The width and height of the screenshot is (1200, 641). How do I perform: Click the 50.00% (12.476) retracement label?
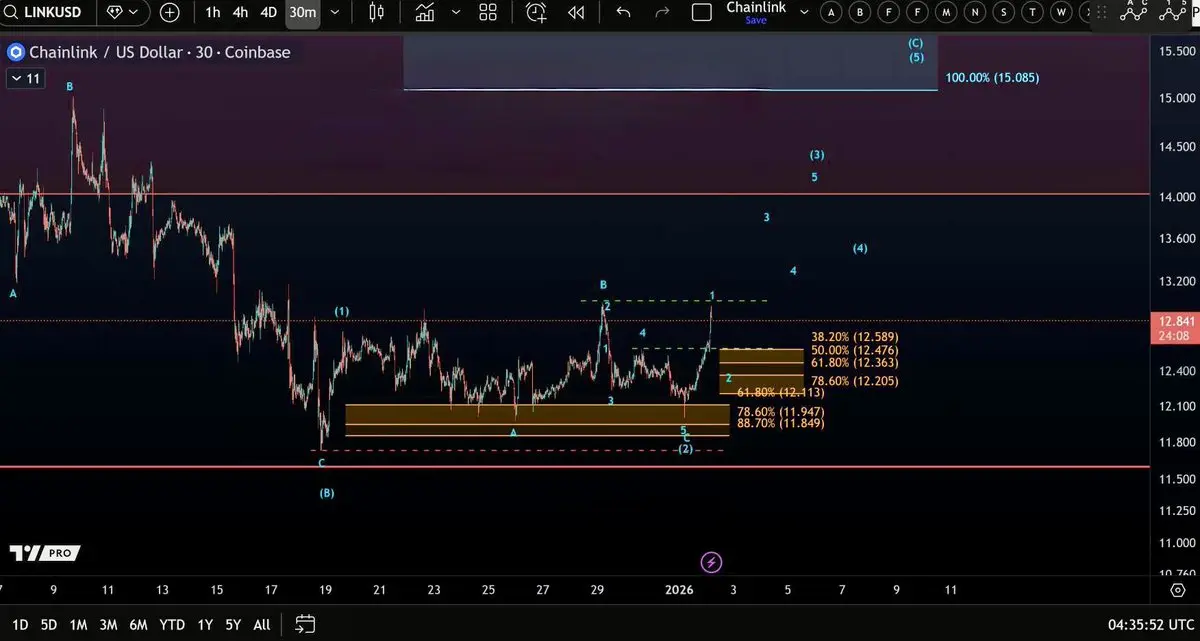click(854, 350)
